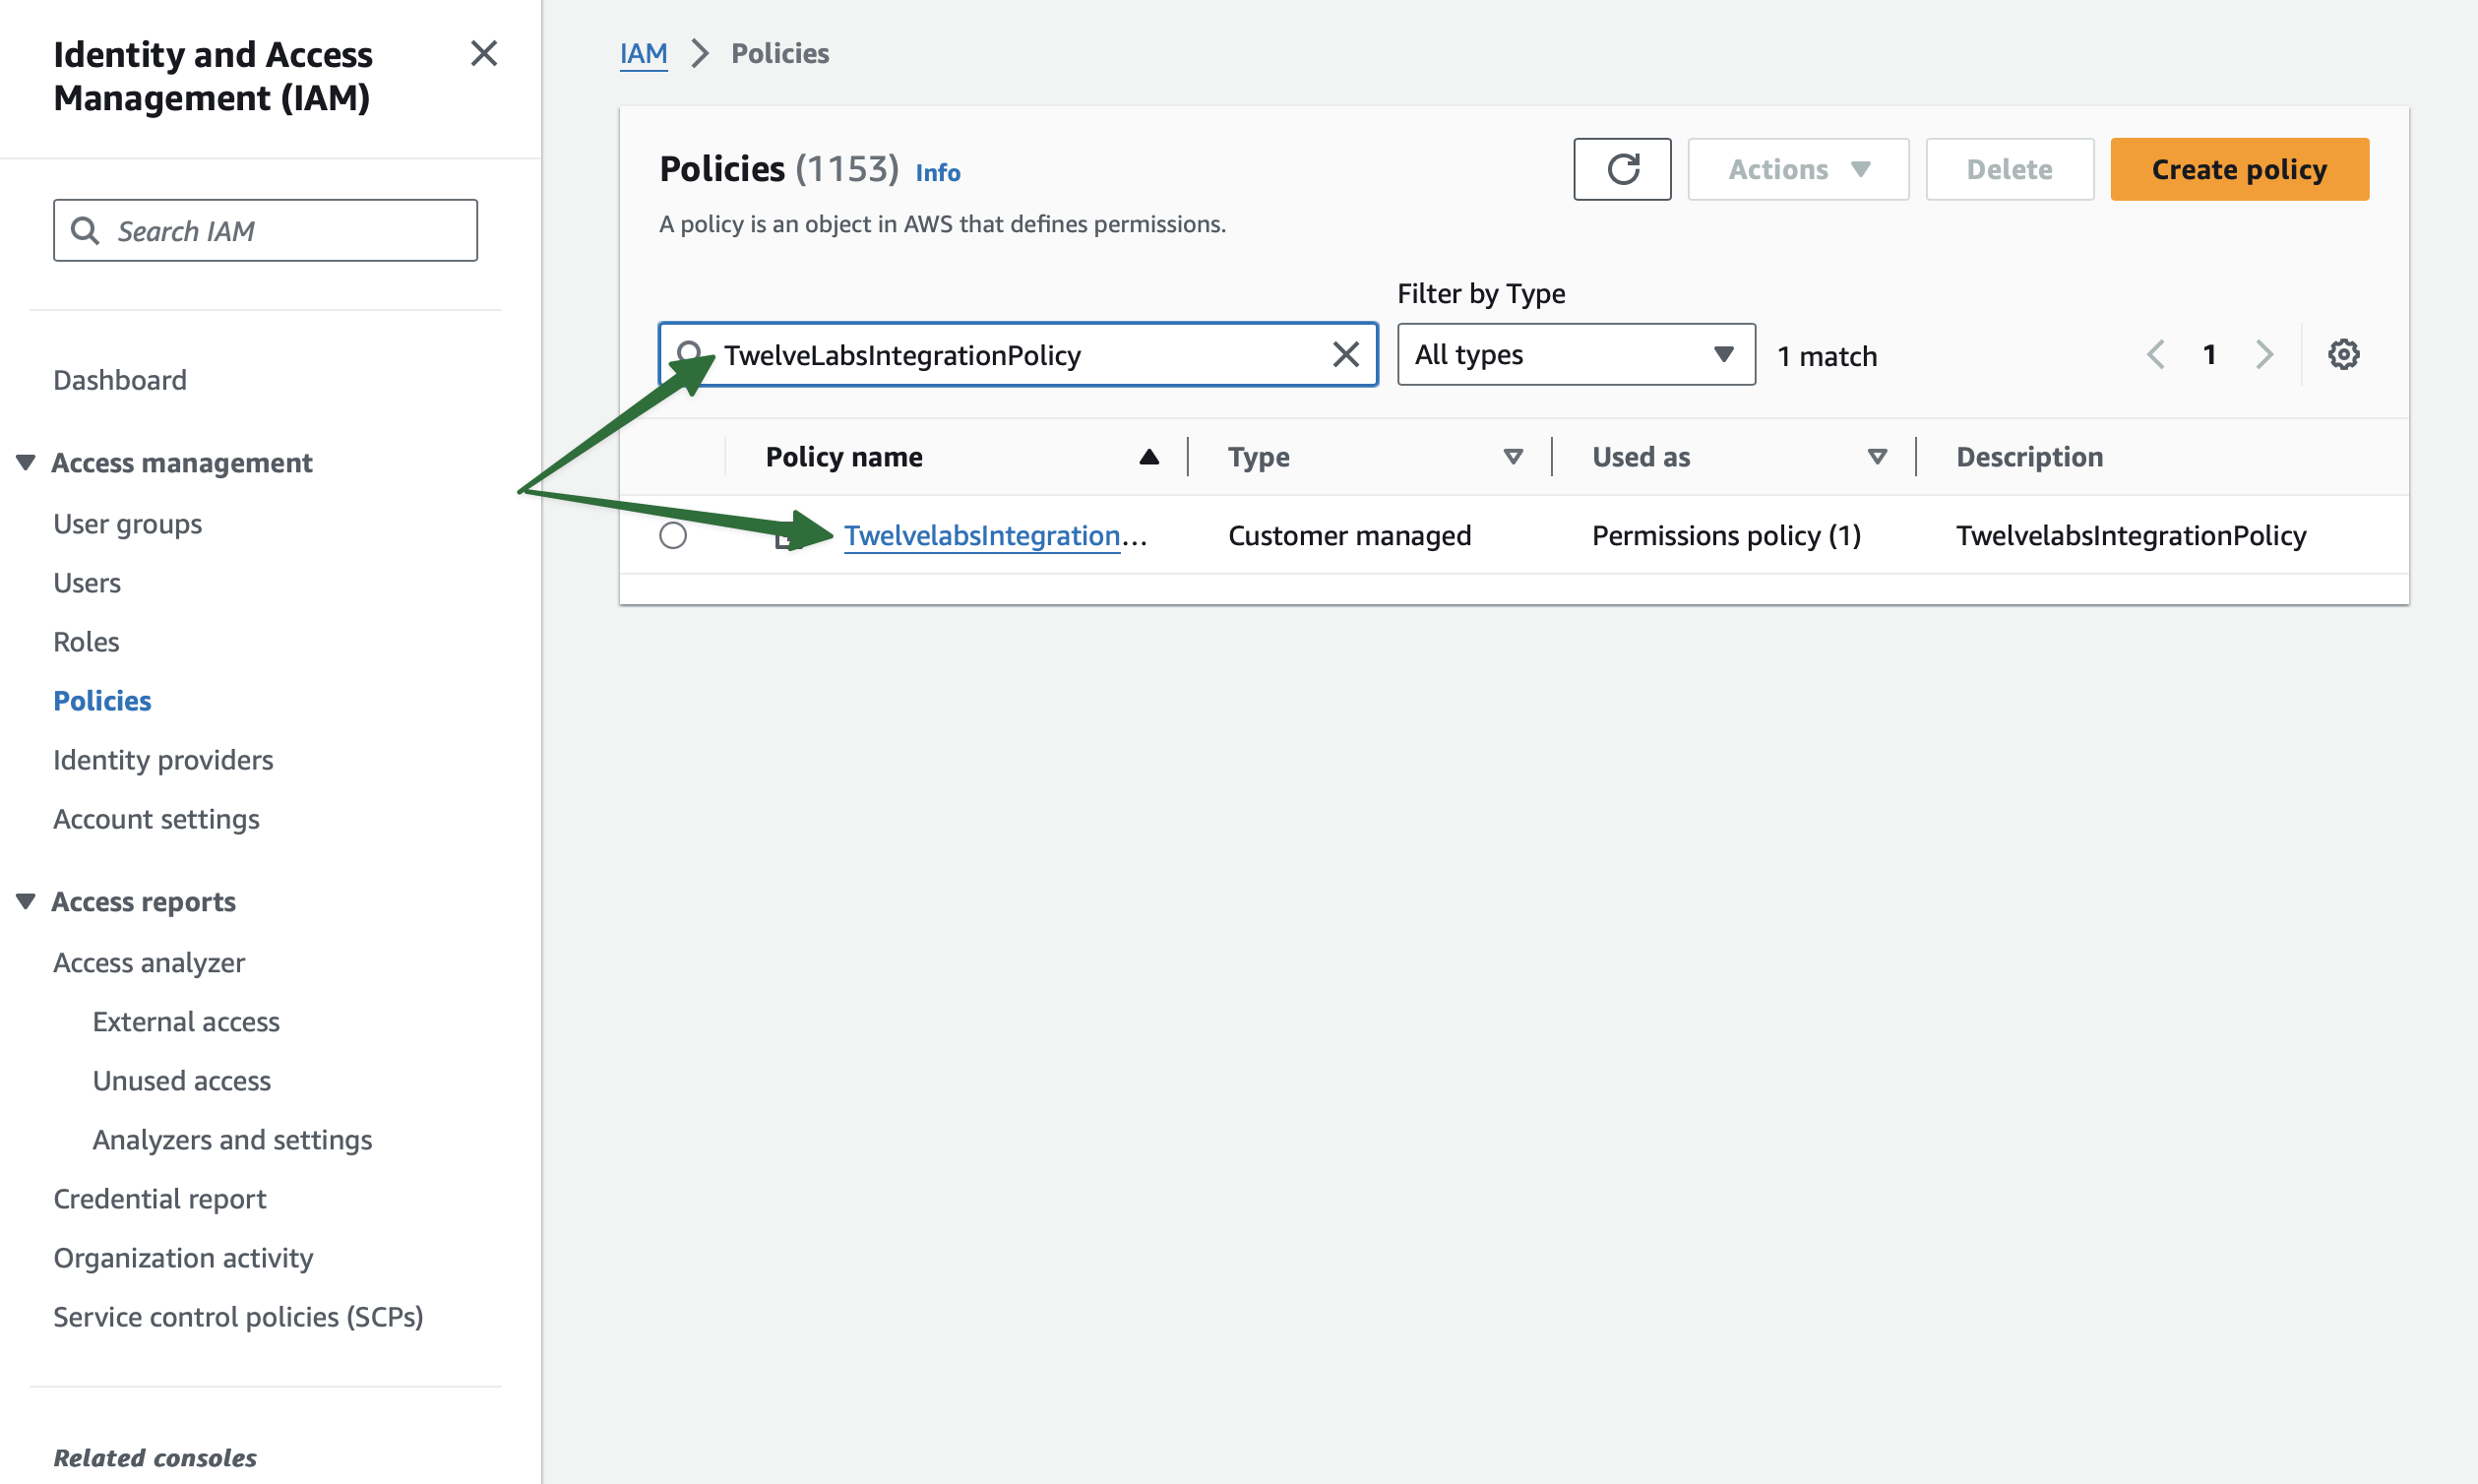This screenshot has height=1484, width=2478.
Task: Open the TwelvelabsIntegration policy link
Action: click(x=981, y=536)
